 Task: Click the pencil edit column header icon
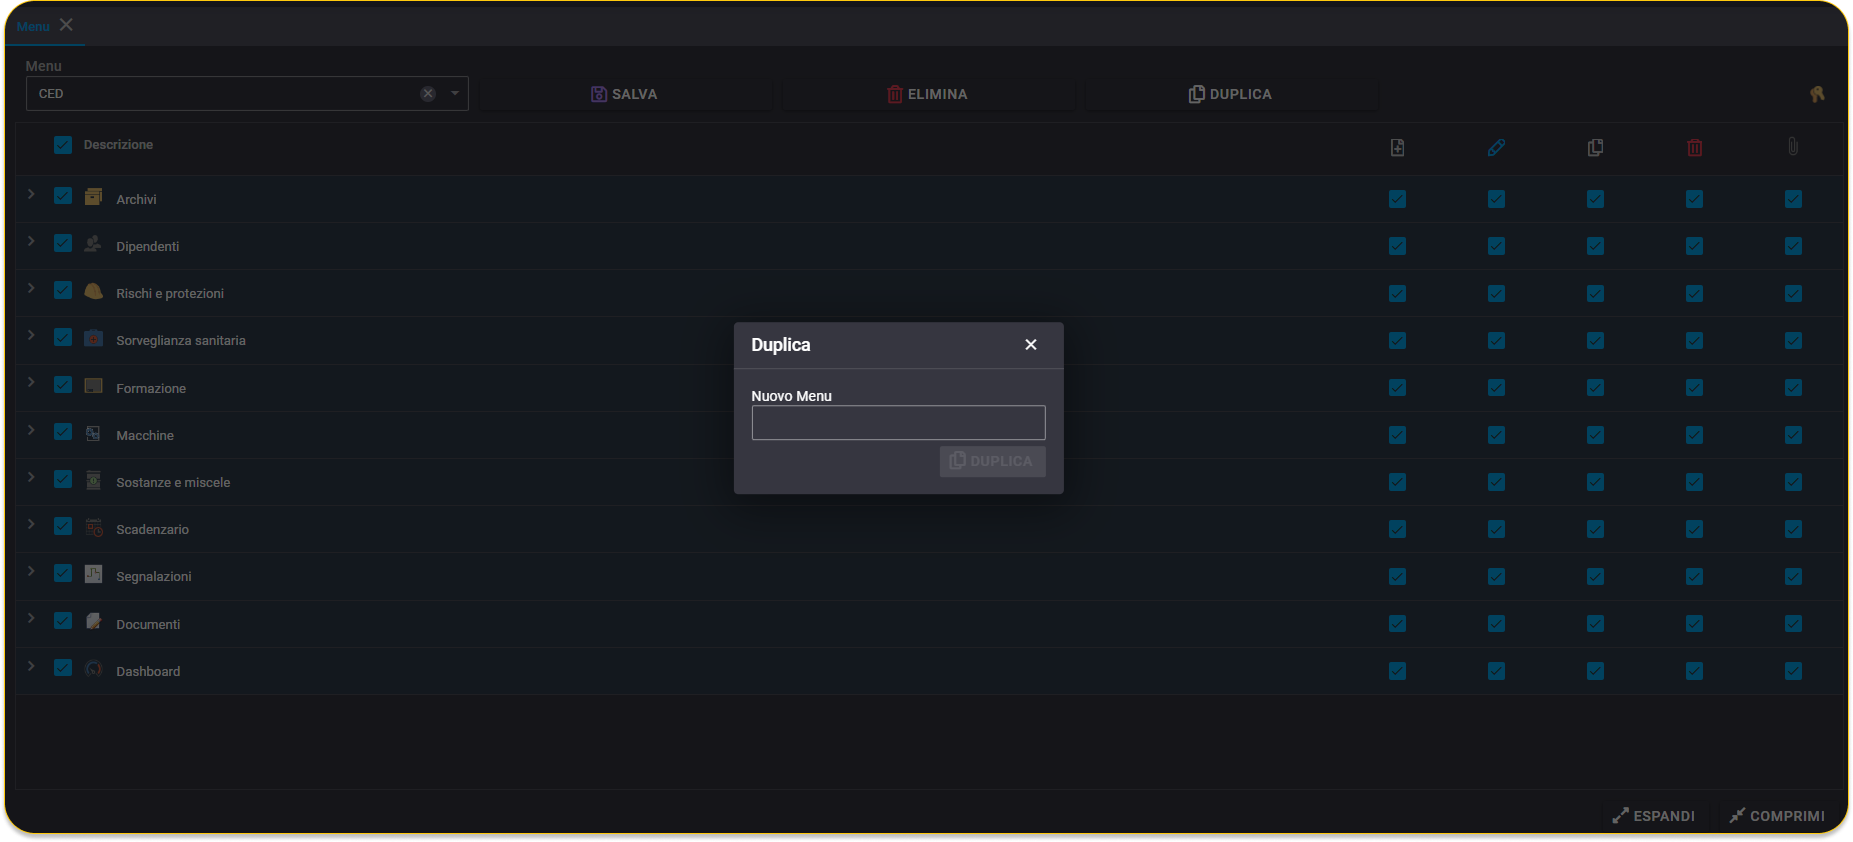(1496, 147)
